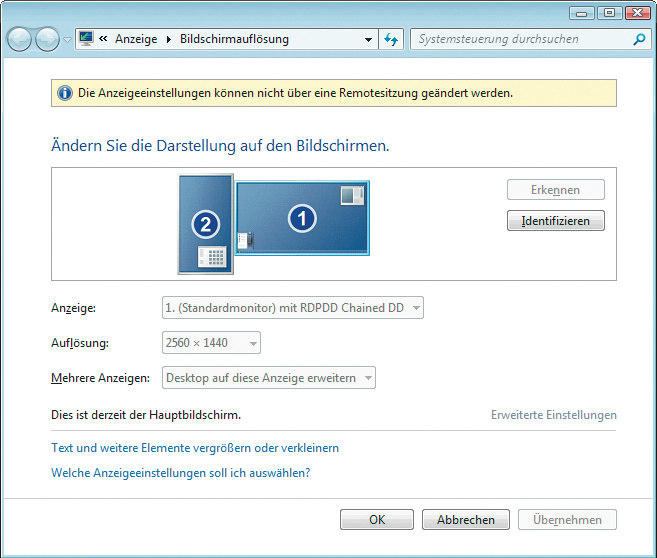Open the recent pages arrow beside Forward
657x558 pixels.
point(67,40)
